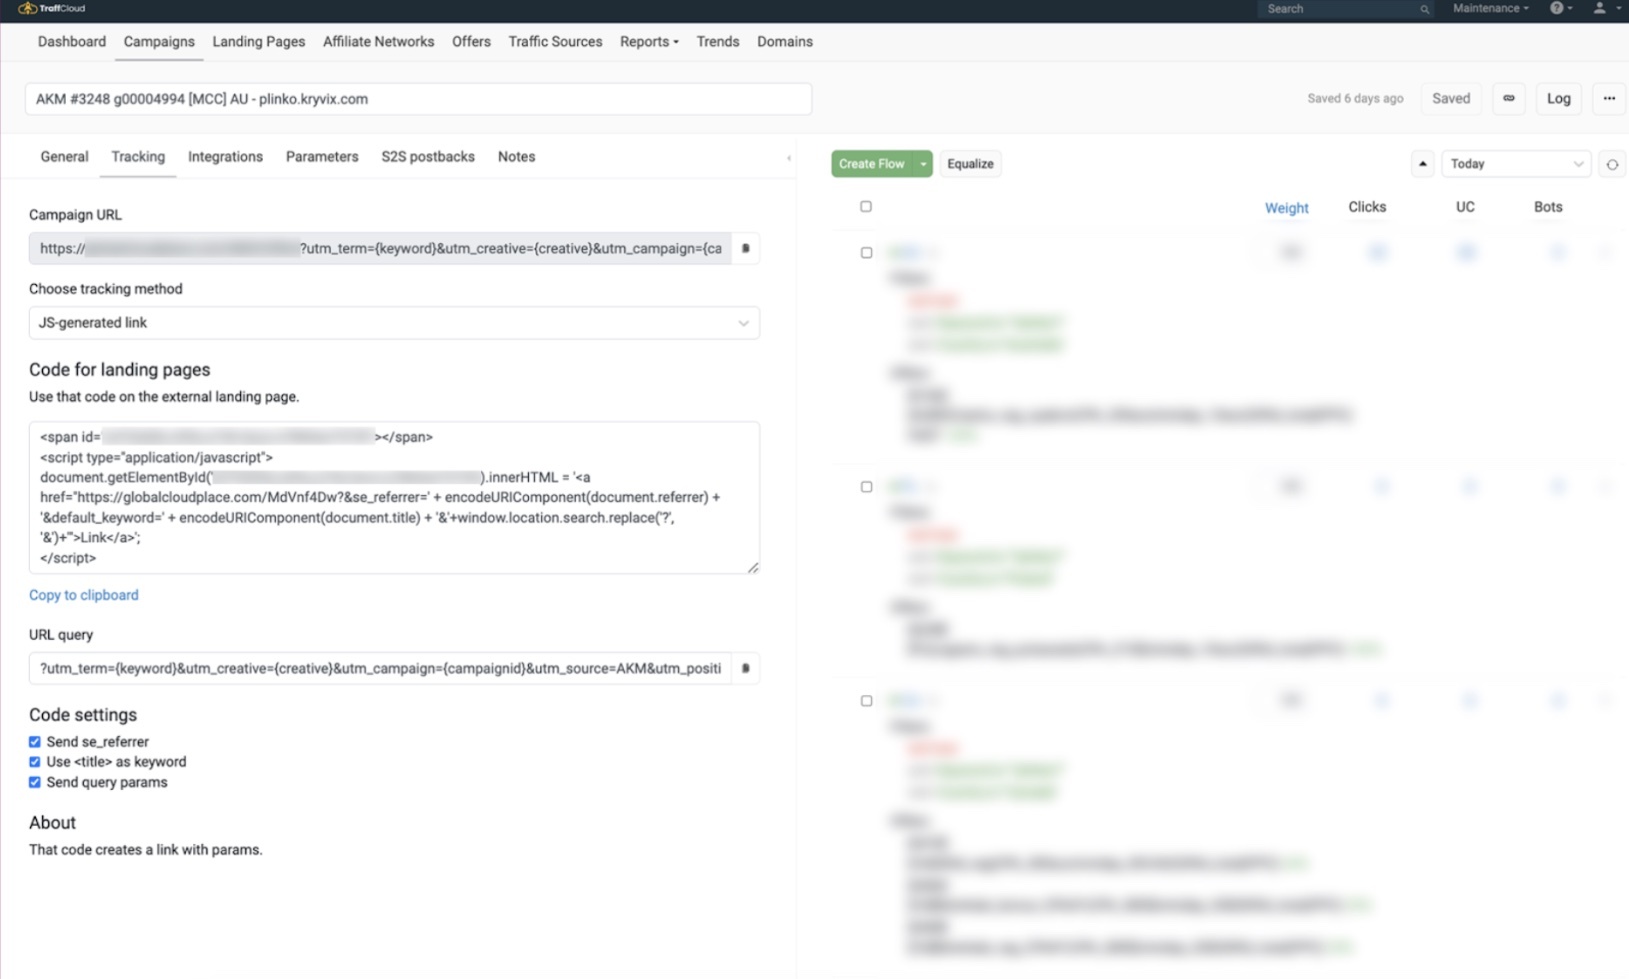Open the Trends page
1629x979 pixels.
[x=718, y=42]
